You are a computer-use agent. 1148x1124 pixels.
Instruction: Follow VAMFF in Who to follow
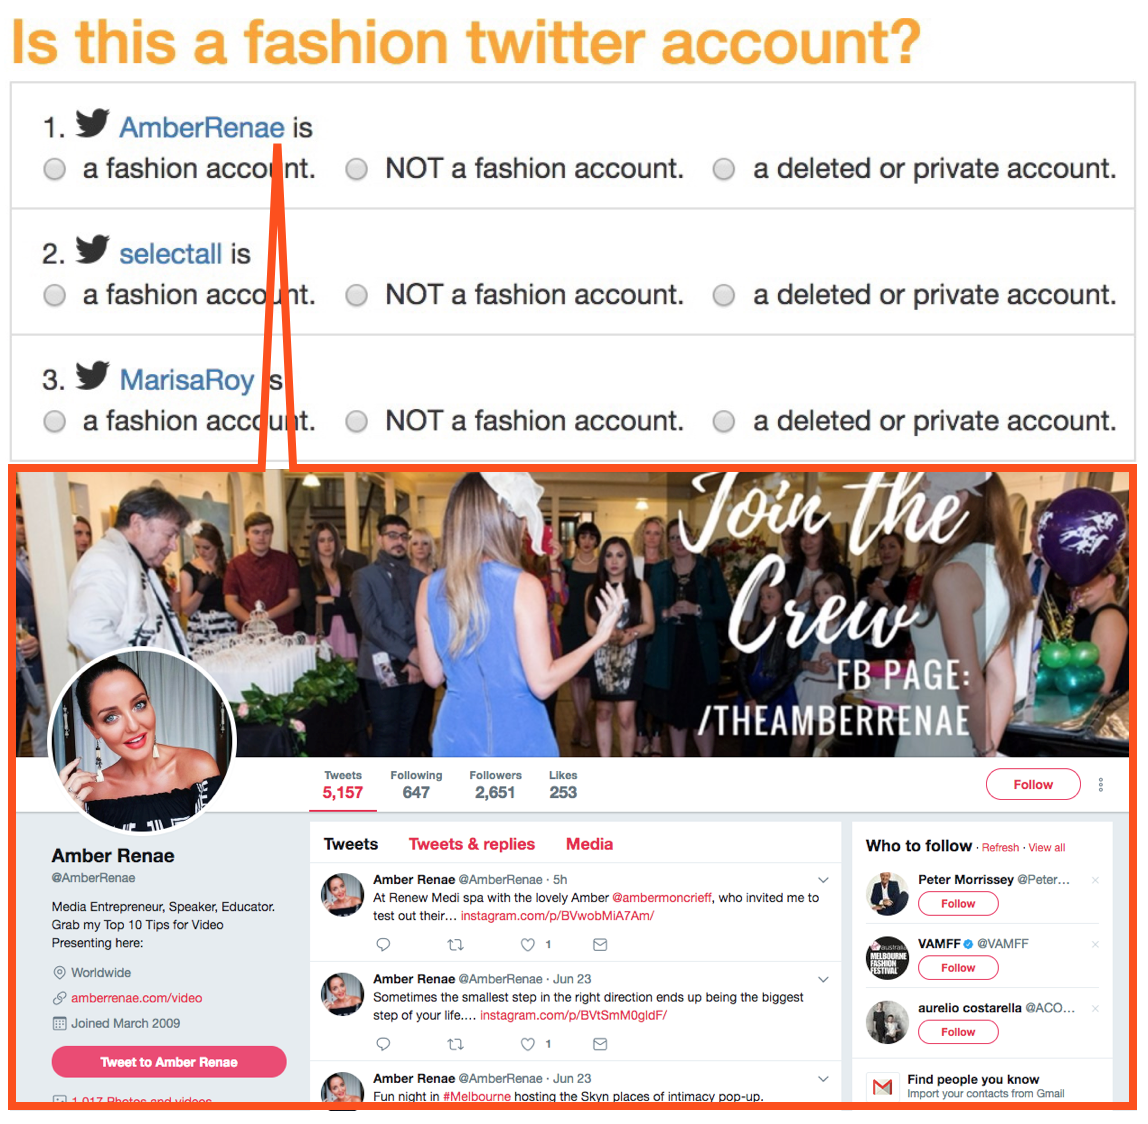958,968
